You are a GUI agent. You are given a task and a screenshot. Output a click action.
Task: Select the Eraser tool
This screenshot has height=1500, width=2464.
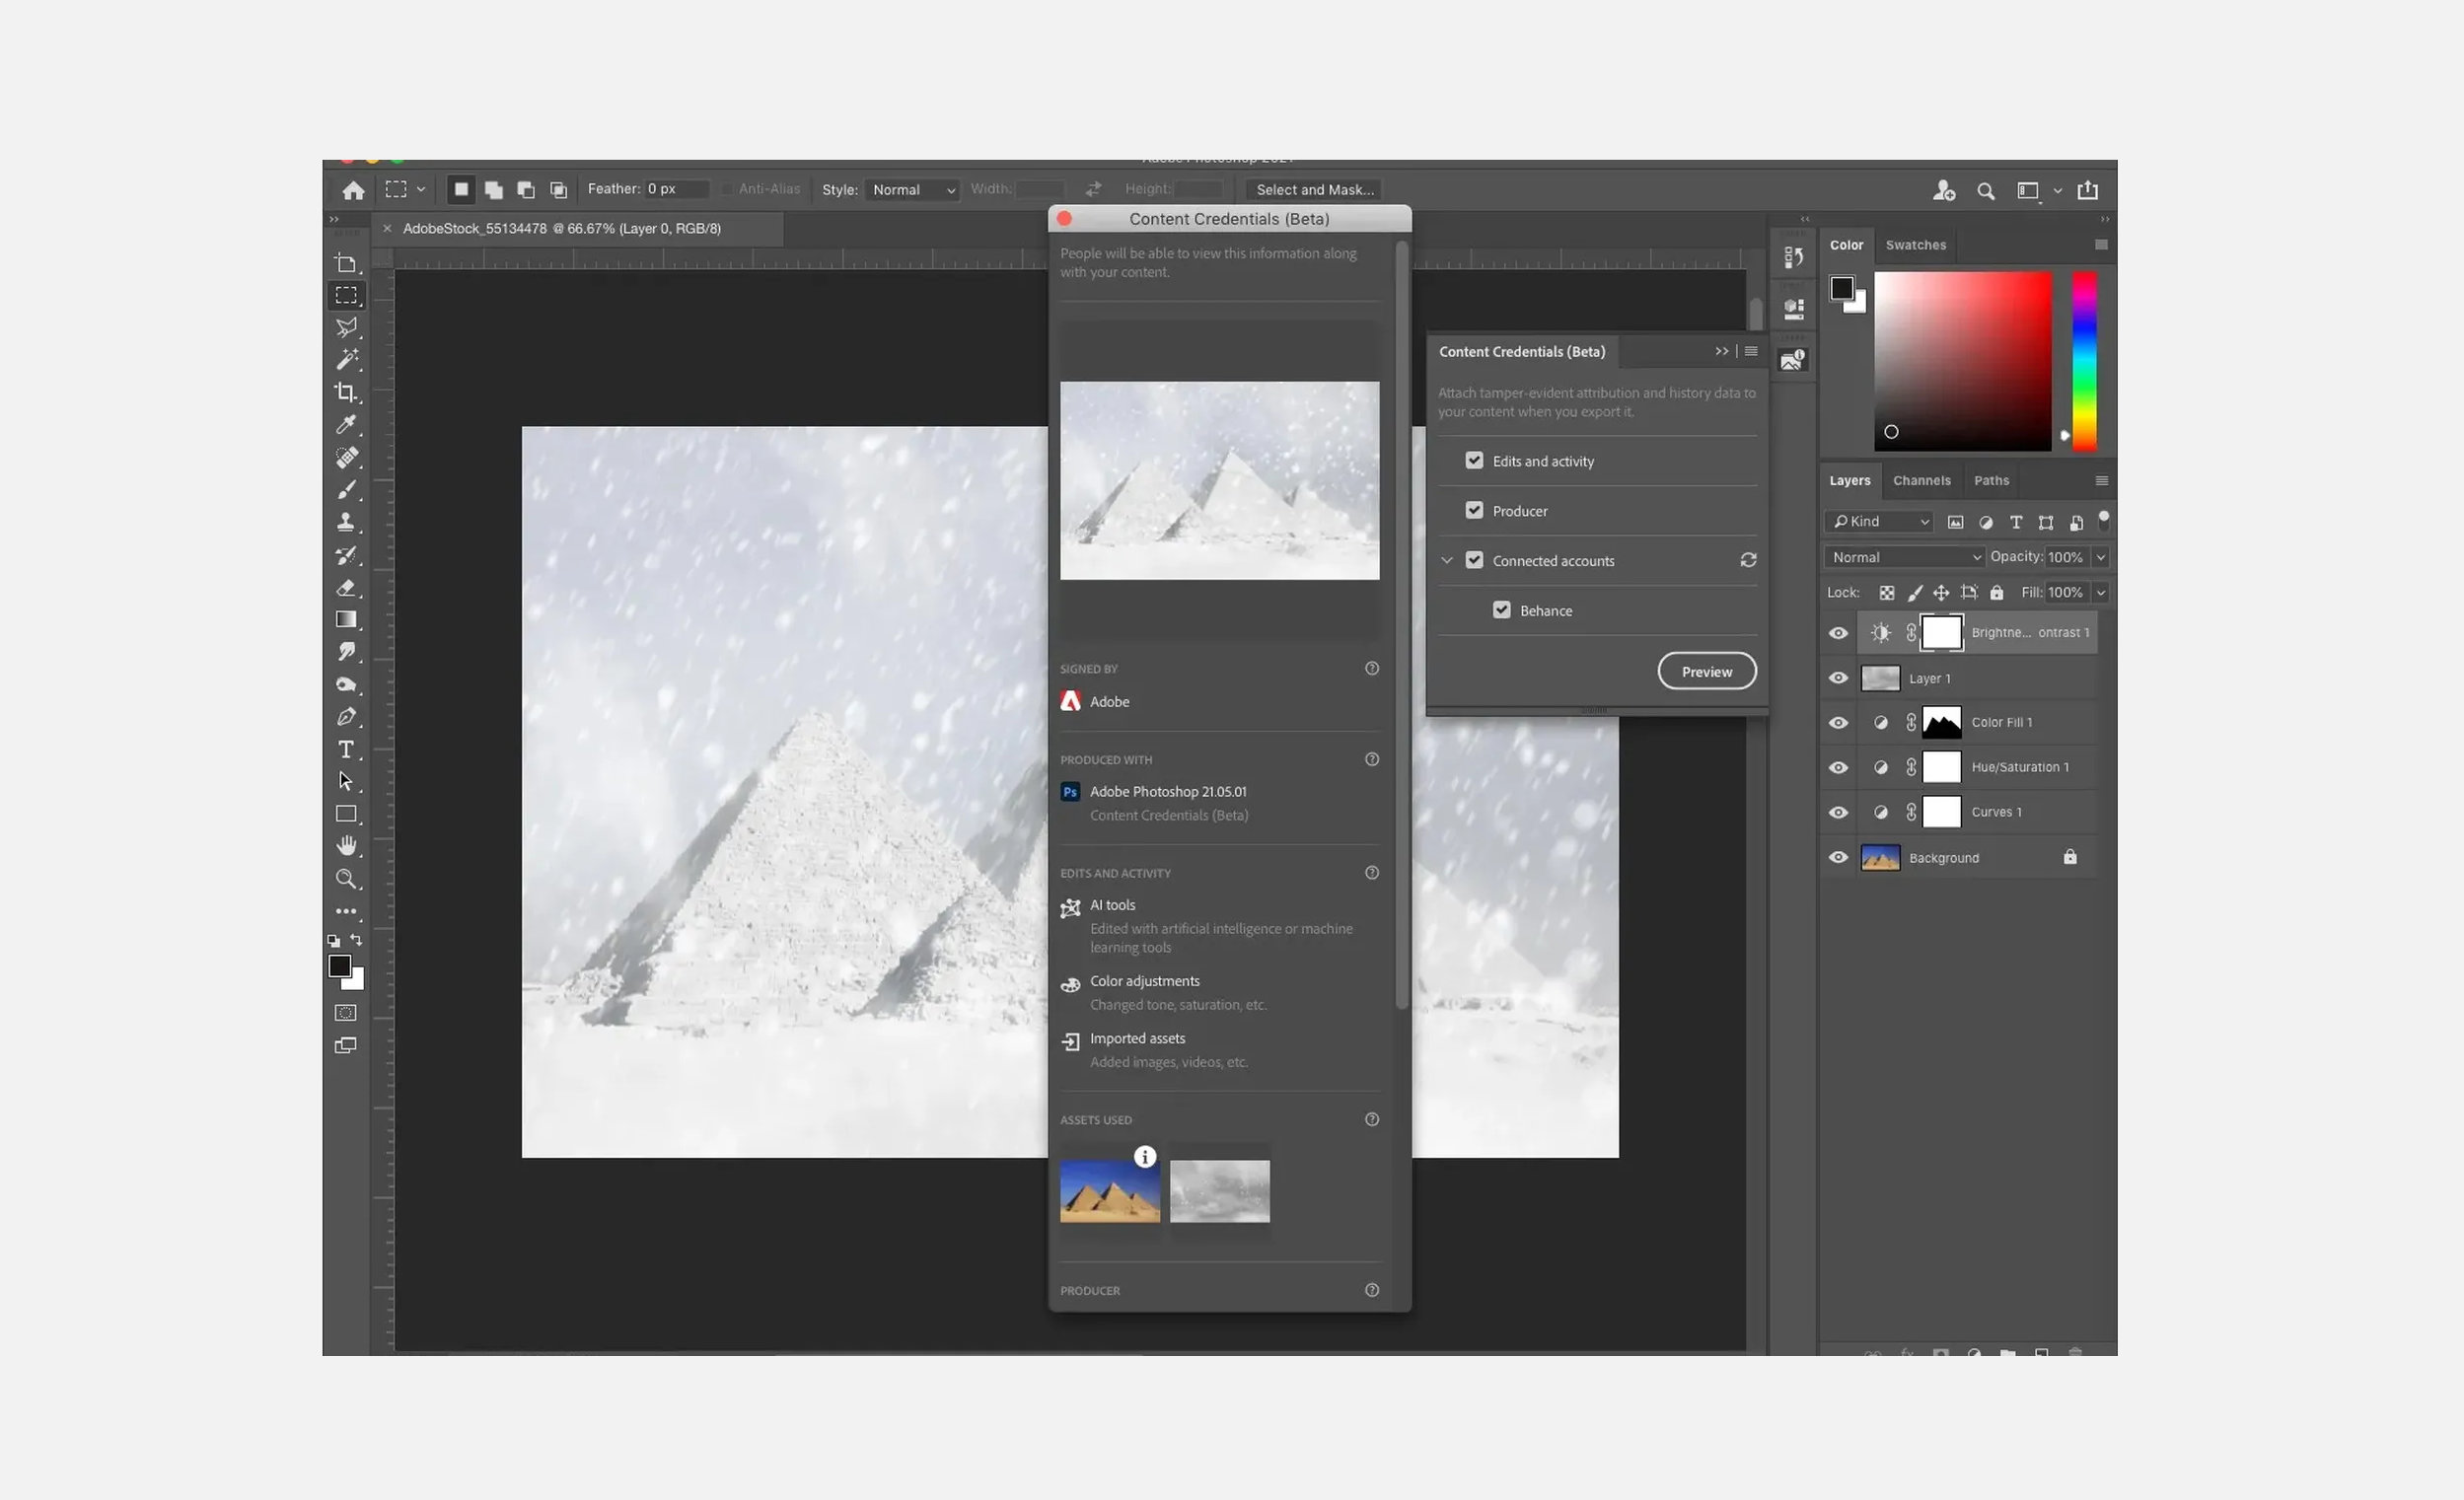pyautogui.click(x=346, y=587)
